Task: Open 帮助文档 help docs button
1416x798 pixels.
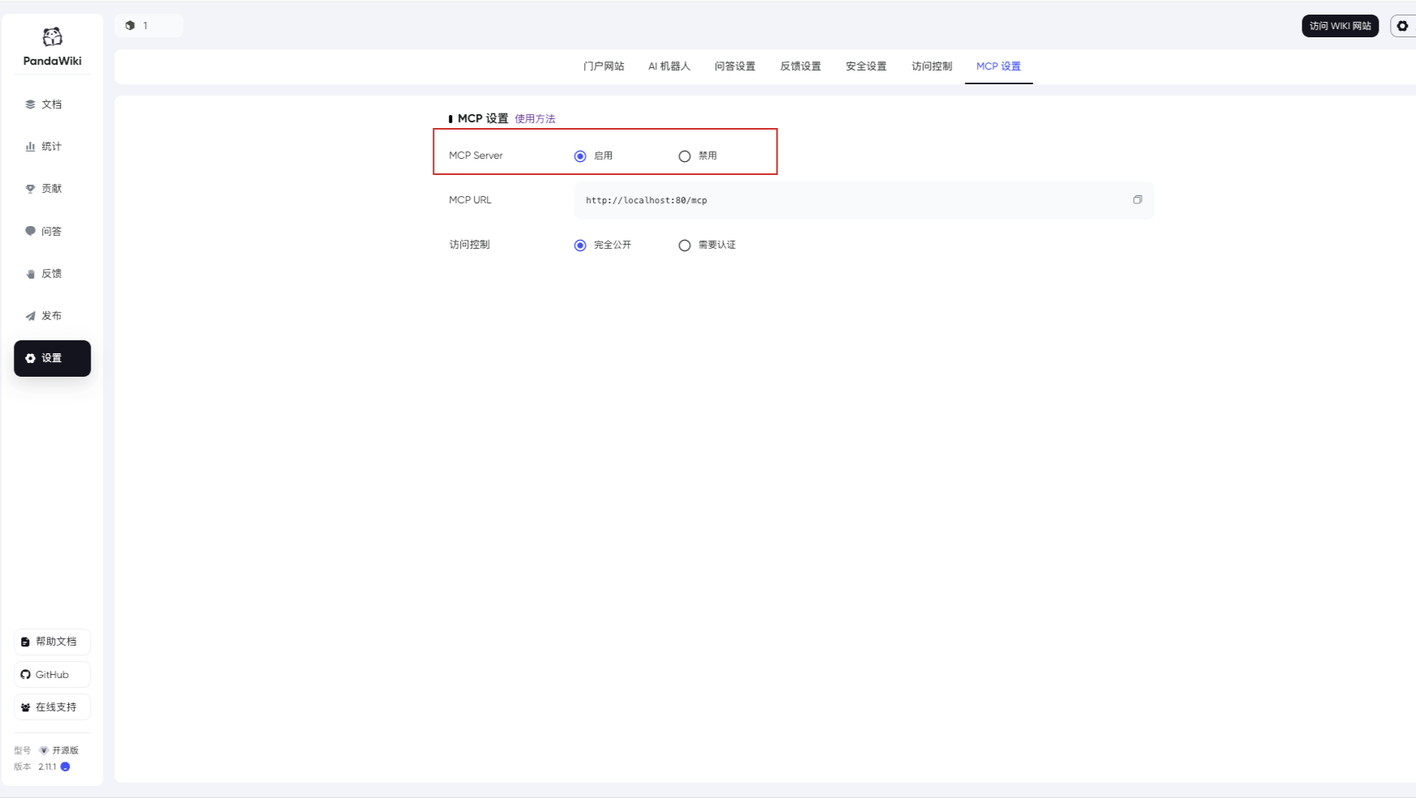Action: 52,642
